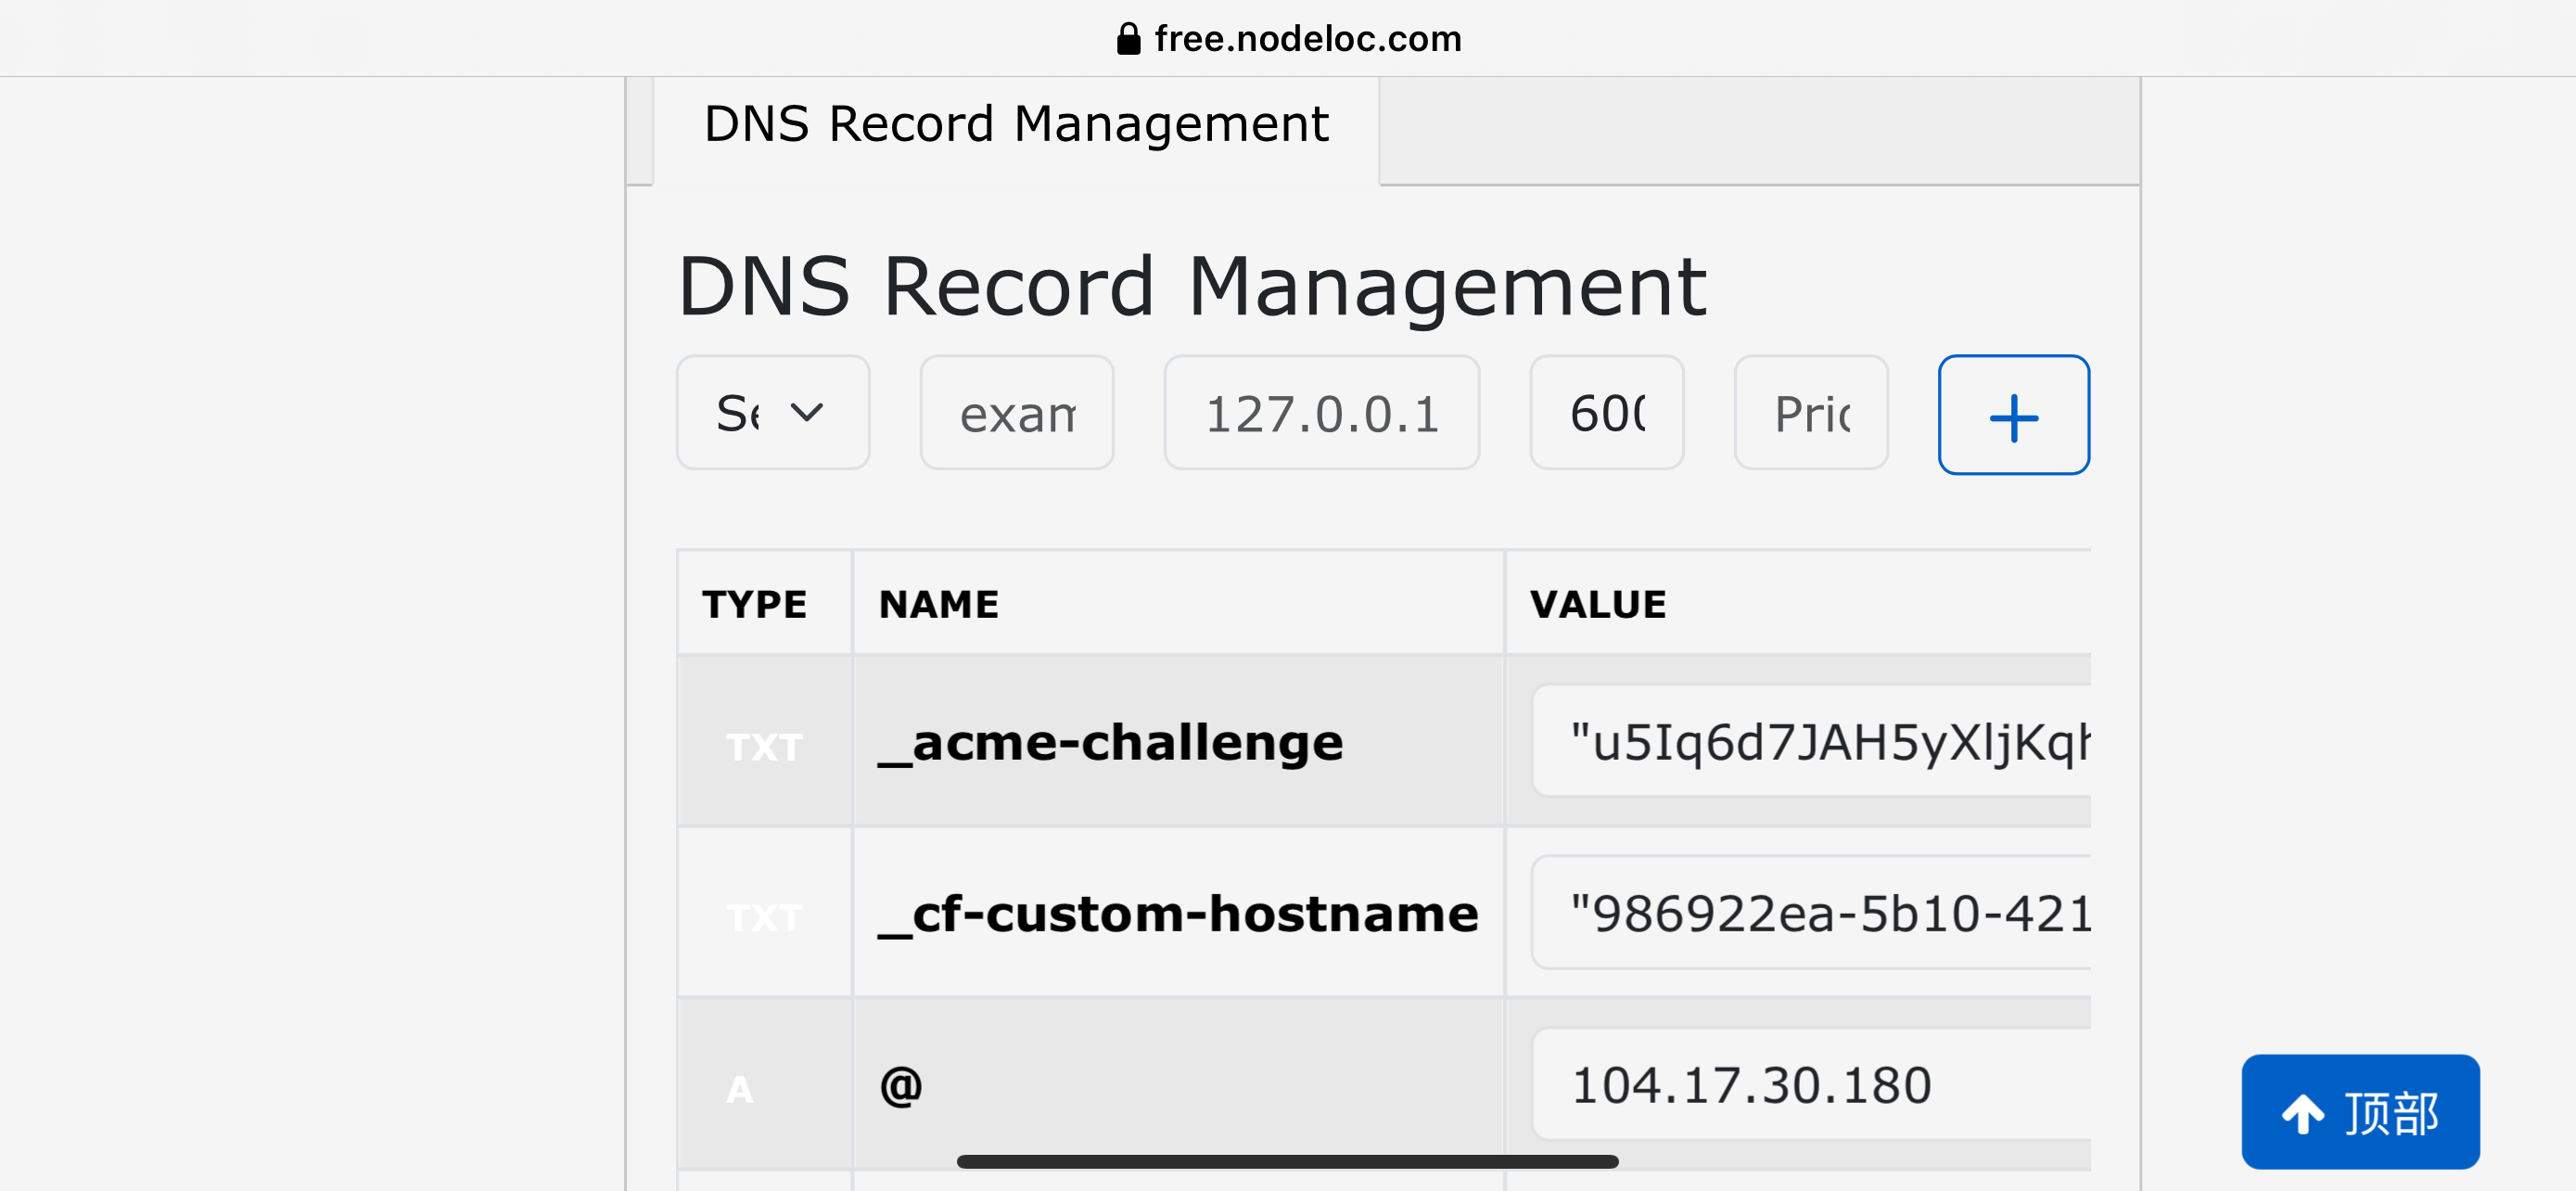Focus the Priority input field
Screen dimensions: 2576x1191
[x=1810, y=412]
